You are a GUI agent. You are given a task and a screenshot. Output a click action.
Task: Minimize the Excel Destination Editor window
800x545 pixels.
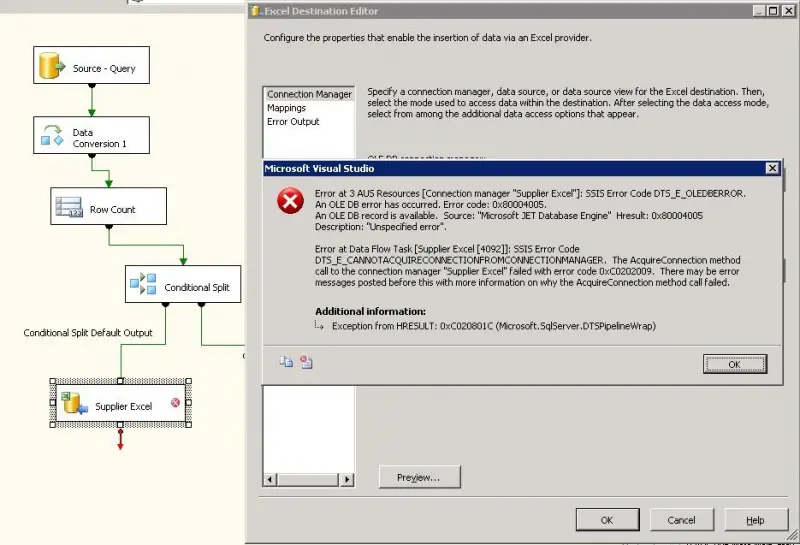(x=760, y=11)
